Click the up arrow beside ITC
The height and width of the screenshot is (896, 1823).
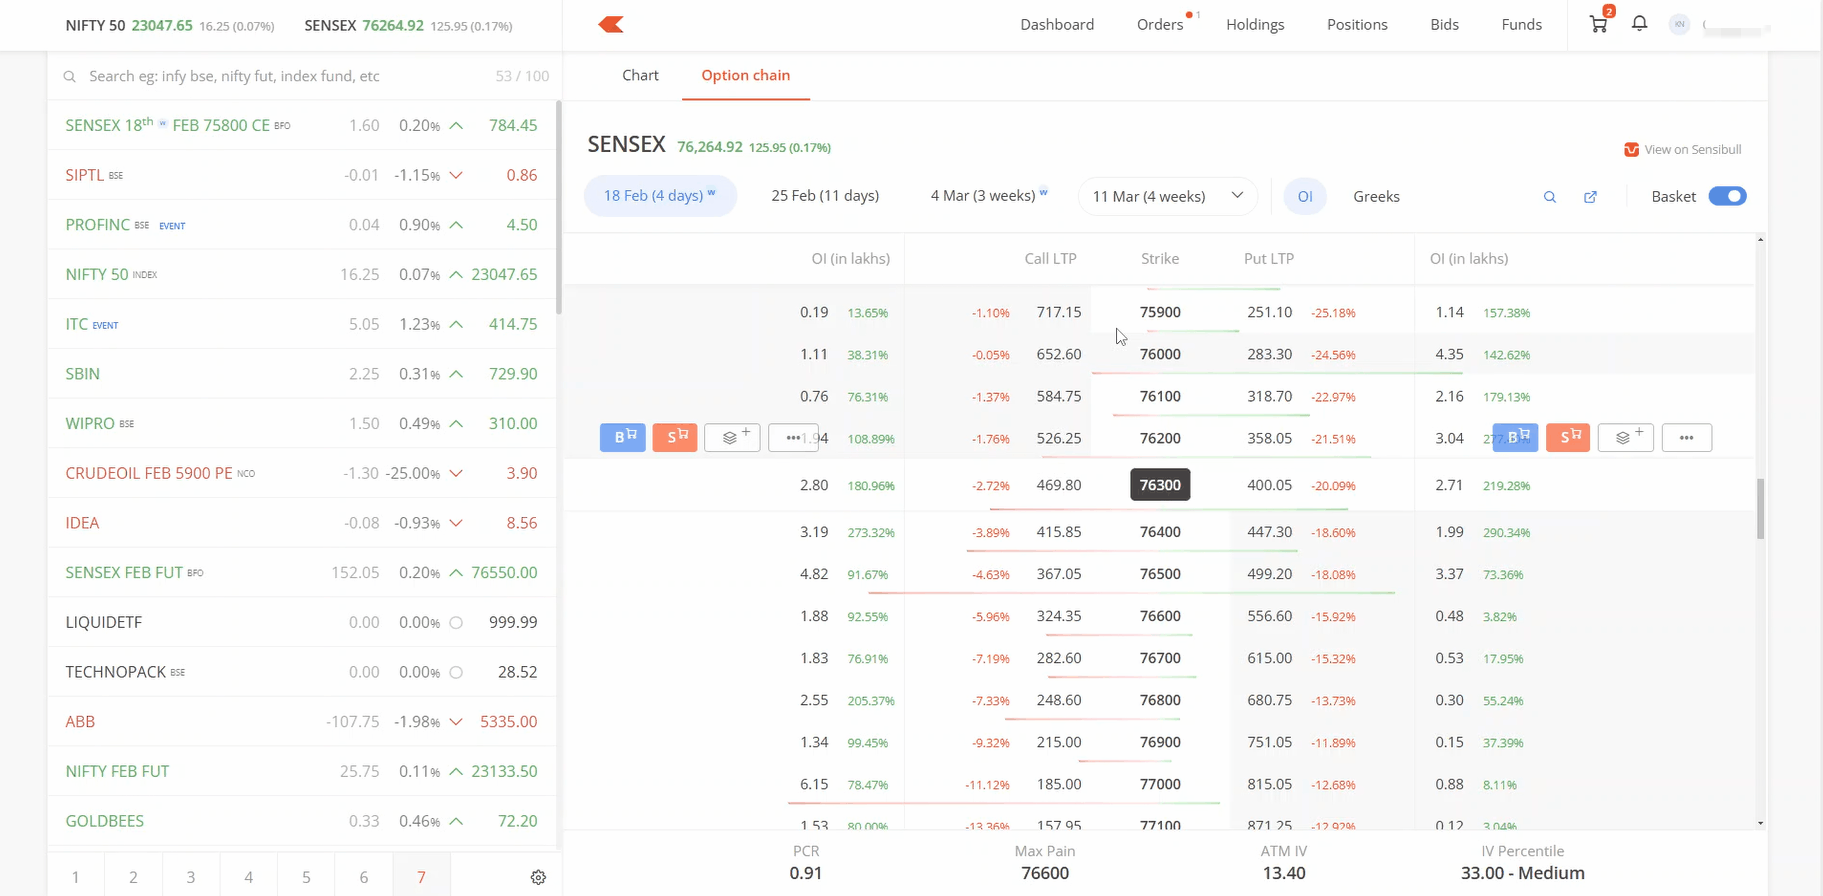pos(456,324)
